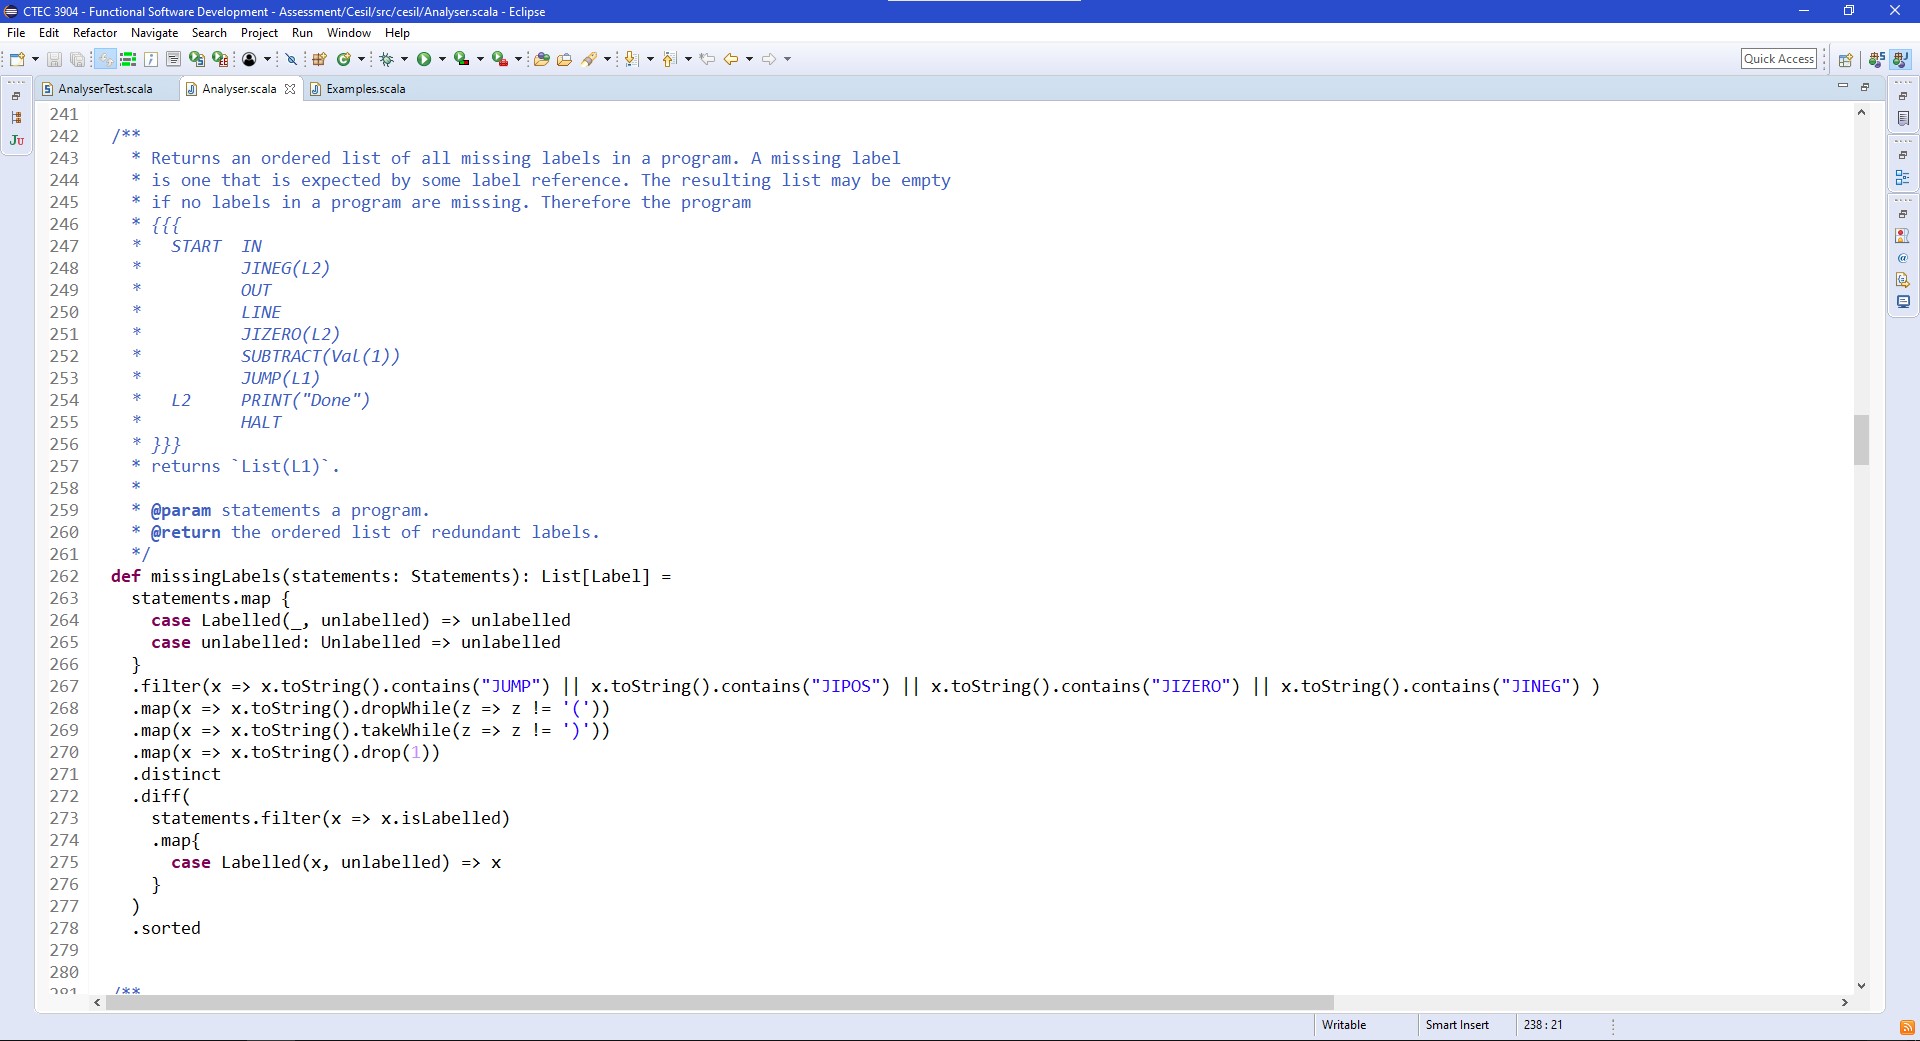Open the External Tools dropdown arrow
The height and width of the screenshot is (1041, 1920).
(518, 59)
